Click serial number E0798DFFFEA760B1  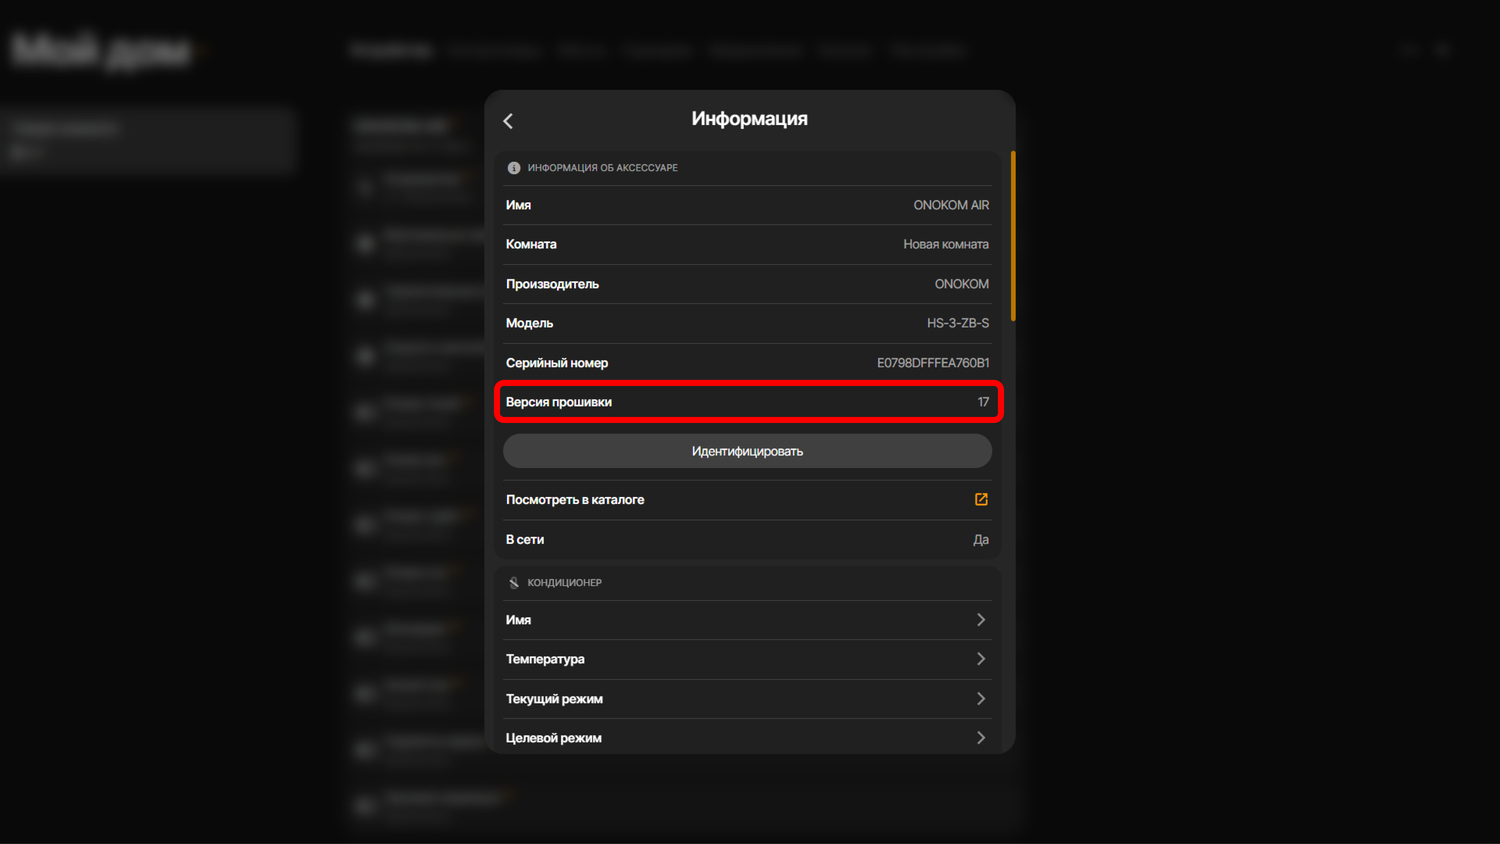coord(932,363)
